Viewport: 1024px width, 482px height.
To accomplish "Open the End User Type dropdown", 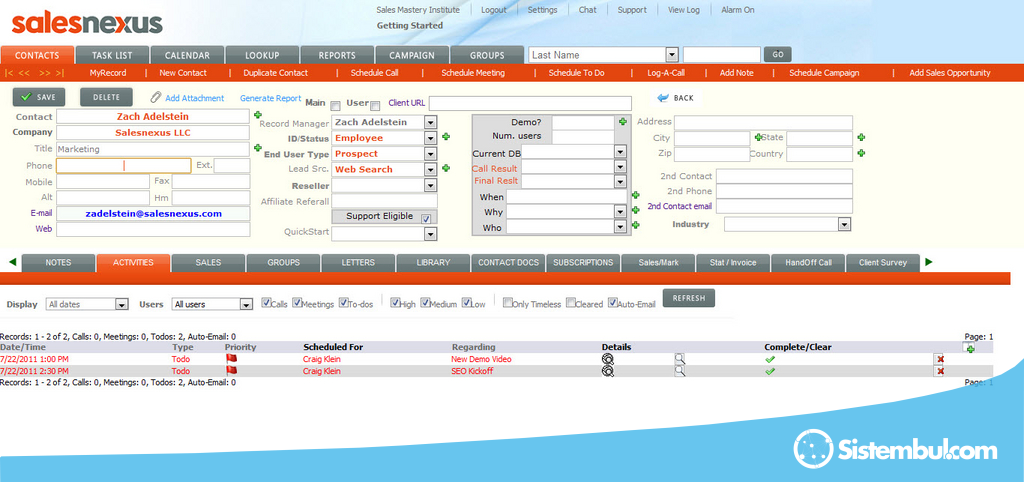I will 430,153.
